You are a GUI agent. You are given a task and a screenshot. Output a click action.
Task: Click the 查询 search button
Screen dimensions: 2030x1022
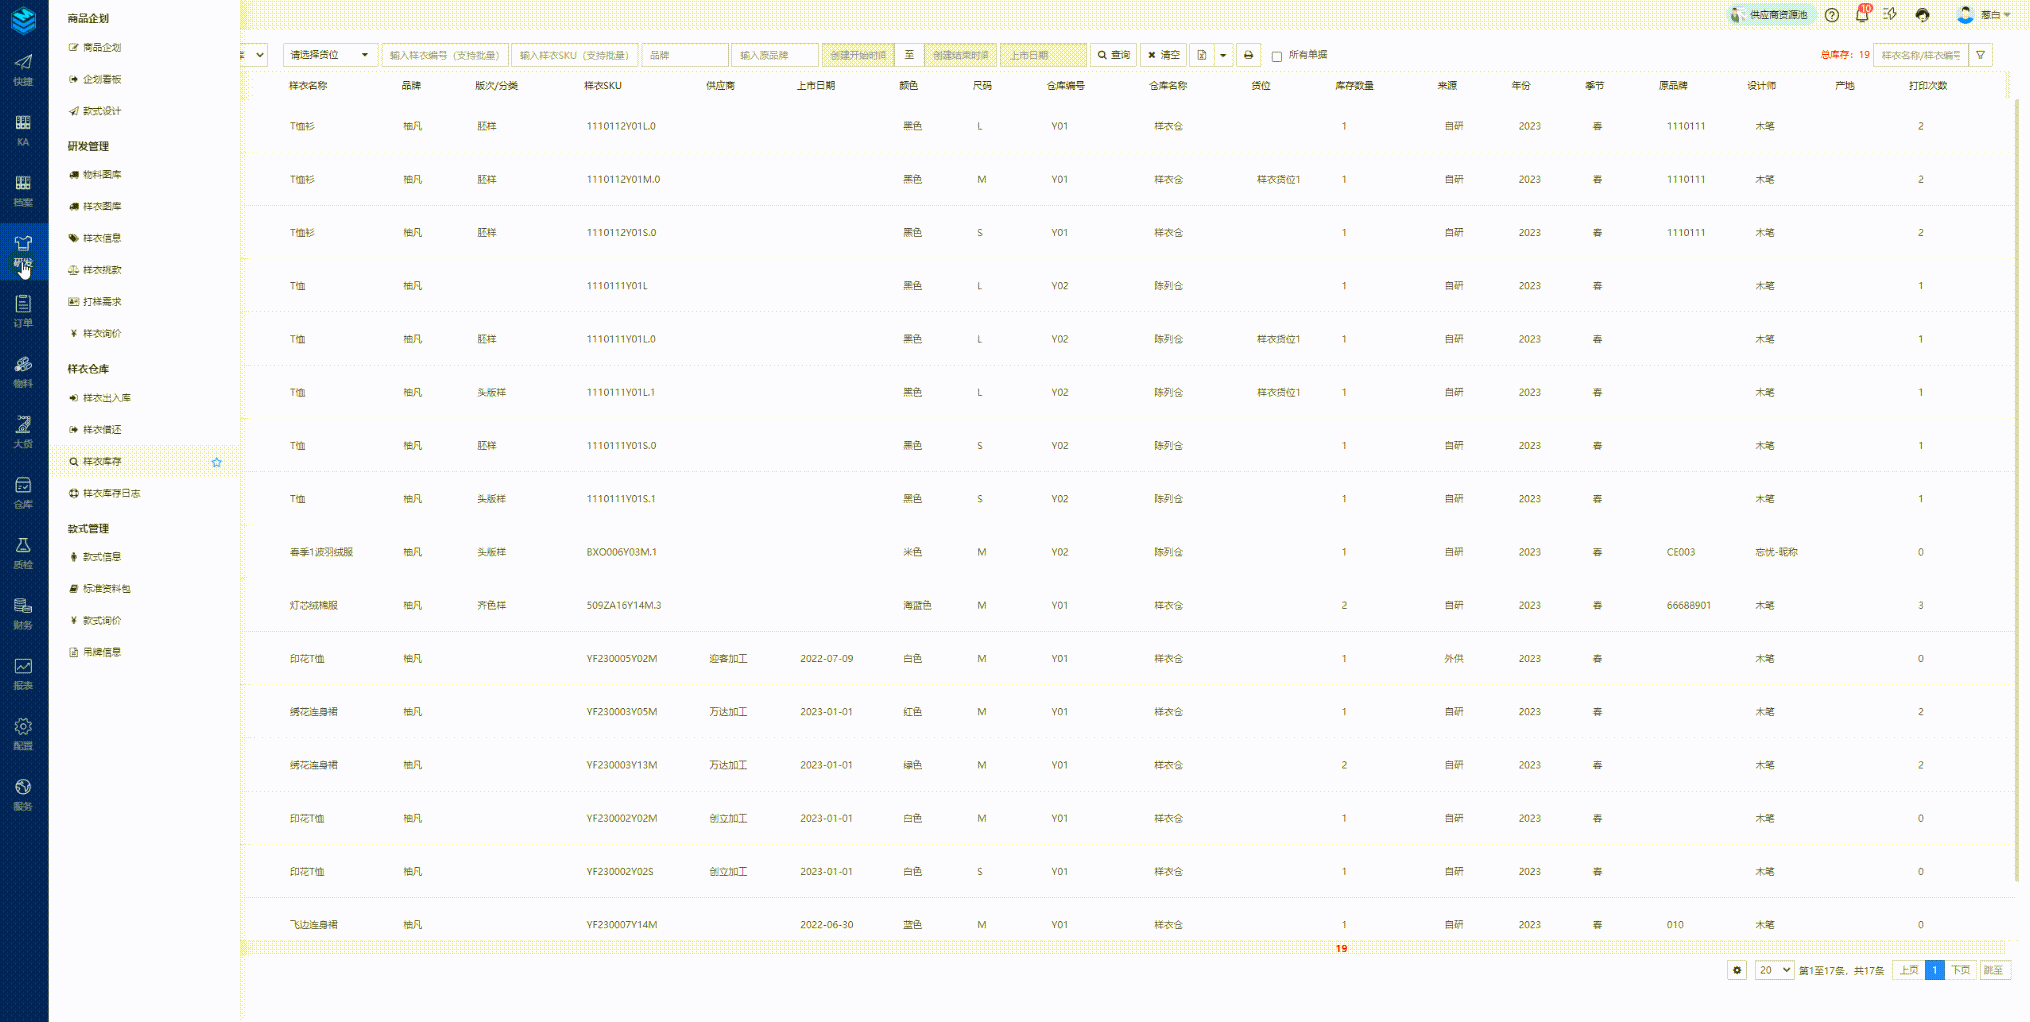(x=1114, y=55)
